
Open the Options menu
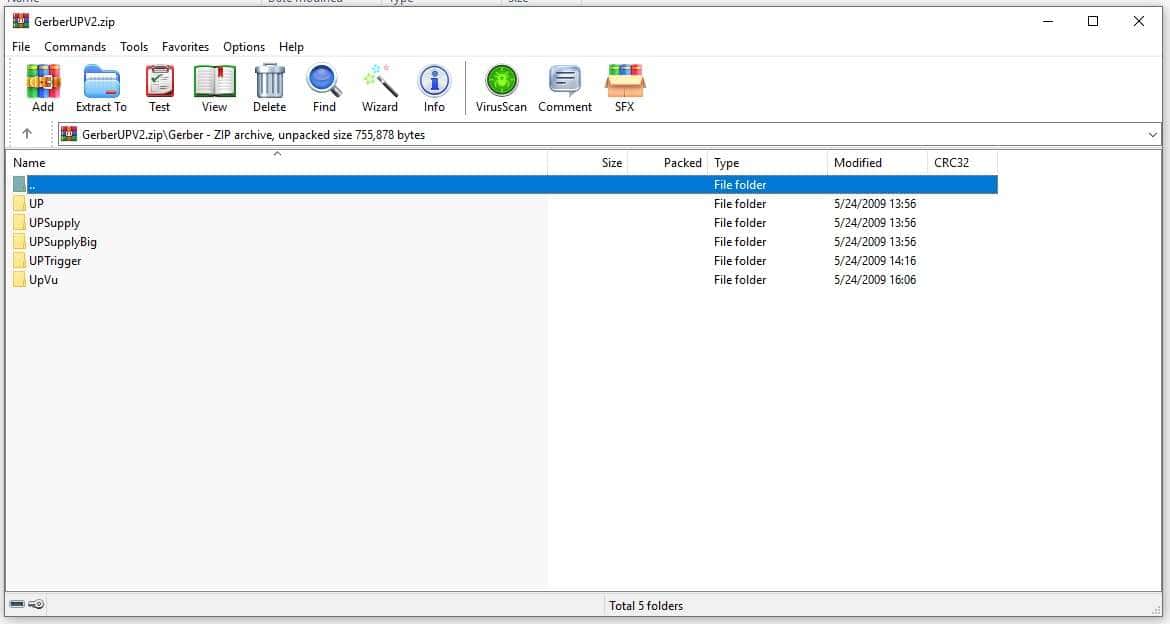point(243,46)
